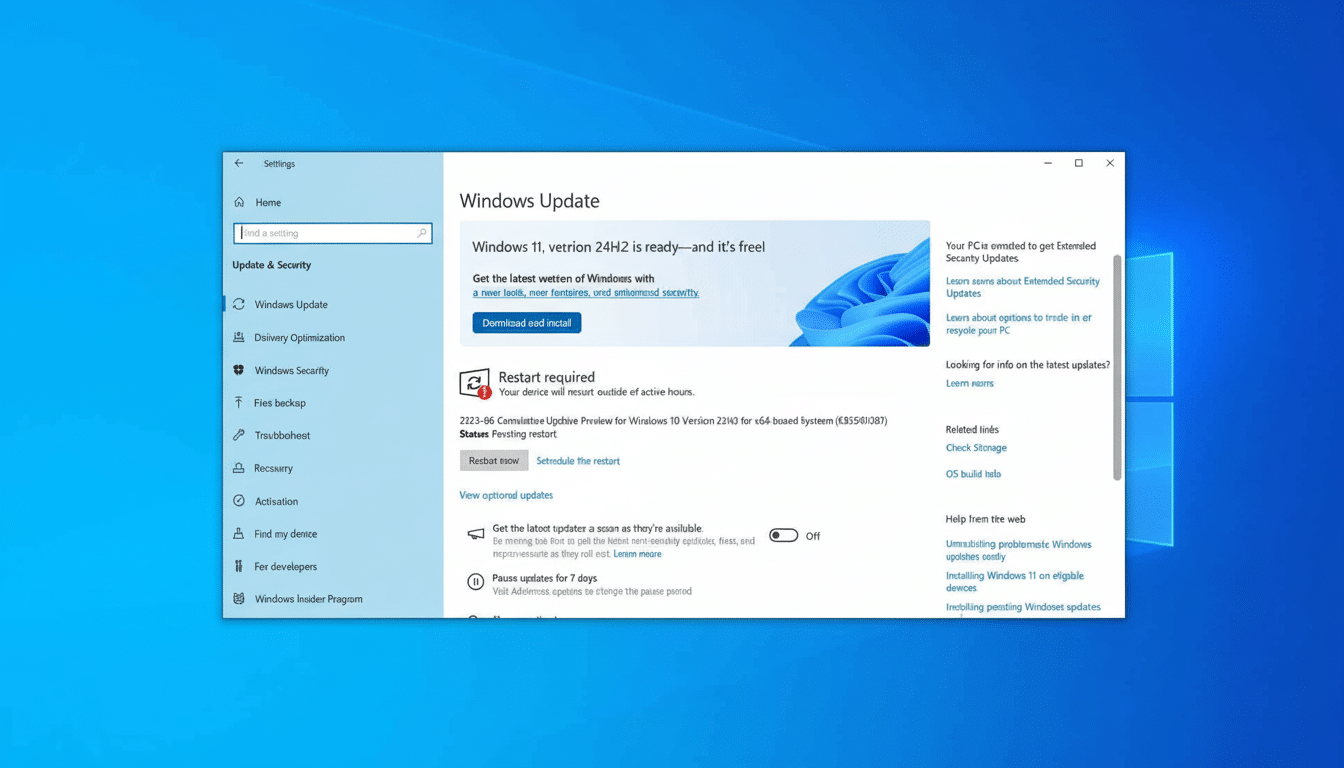Viewport: 1344px width, 768px height.
Task: Click the Download and install button
Action: pos(526,322)
